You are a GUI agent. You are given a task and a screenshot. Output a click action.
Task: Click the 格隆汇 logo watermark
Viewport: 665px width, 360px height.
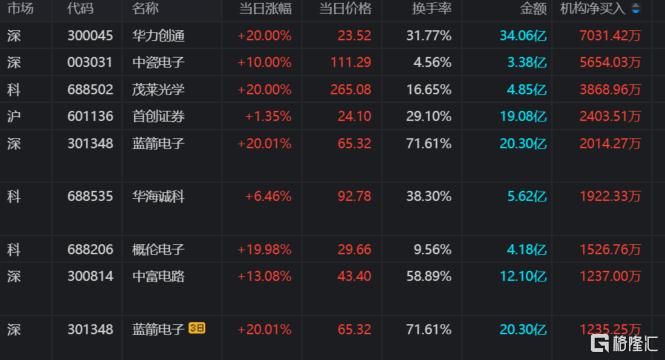624,343
